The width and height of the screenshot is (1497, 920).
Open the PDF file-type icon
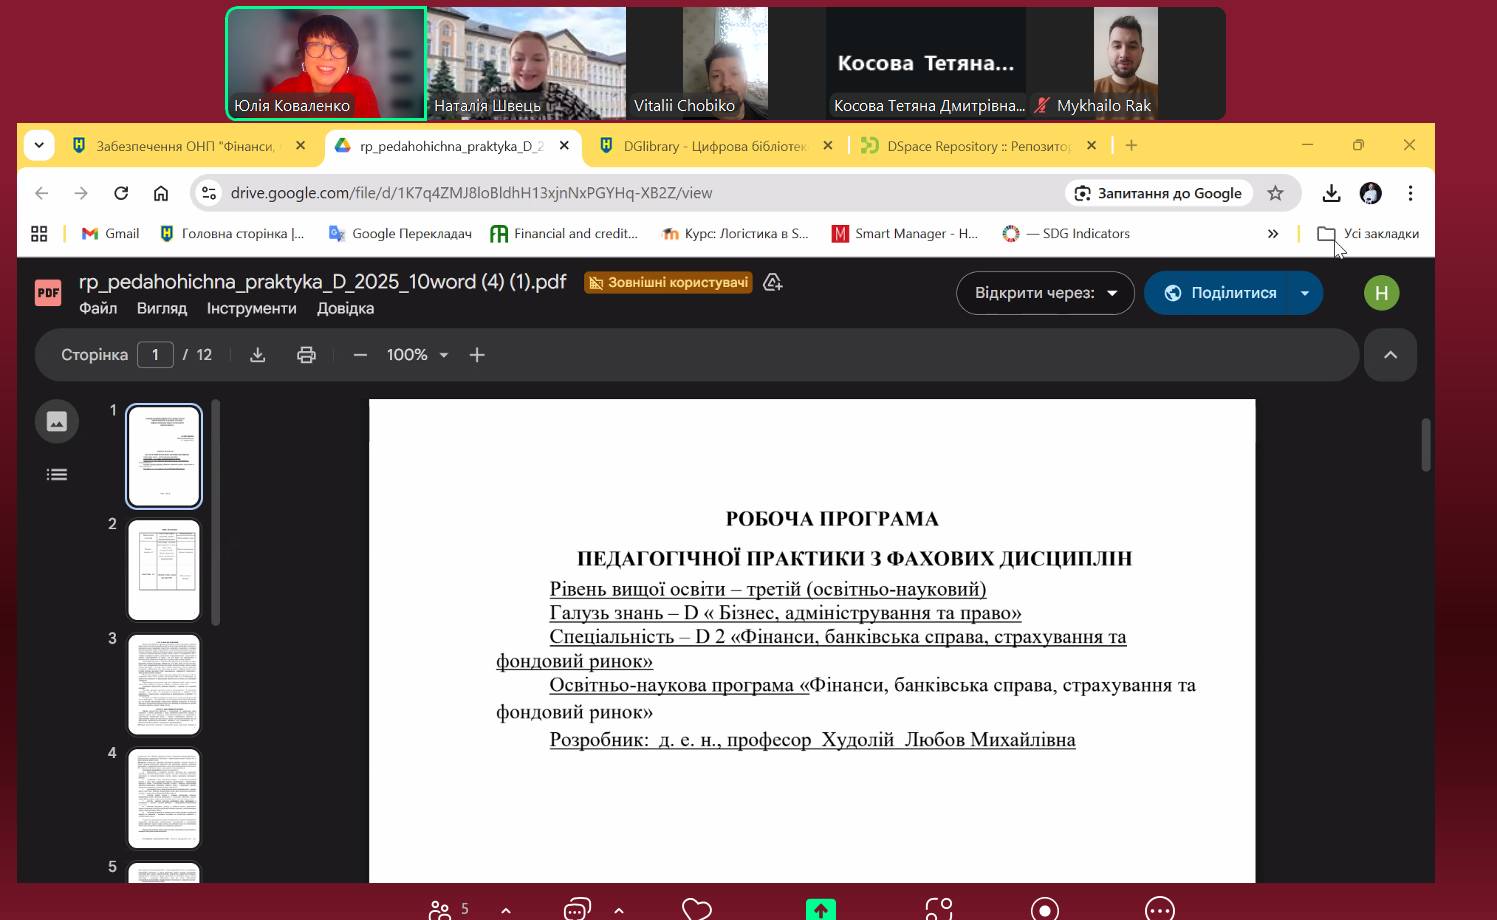coord(48,292)
